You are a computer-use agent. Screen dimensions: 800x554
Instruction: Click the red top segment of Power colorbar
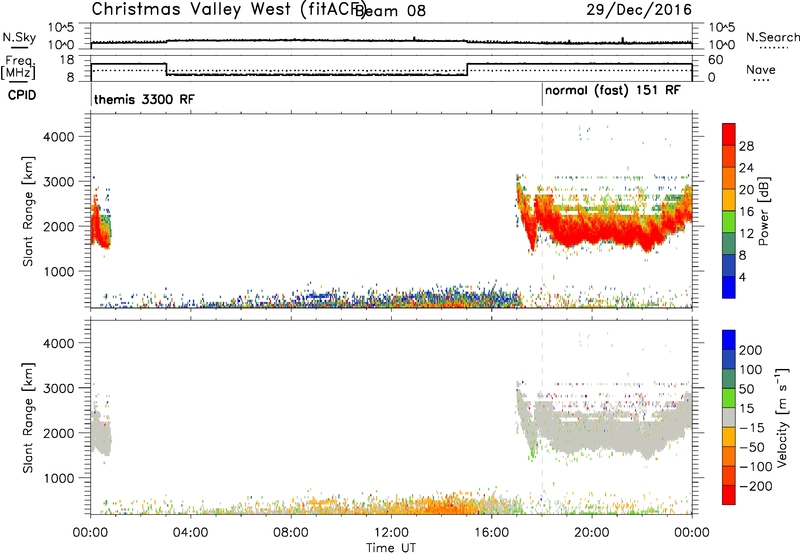tap(729, 134)
